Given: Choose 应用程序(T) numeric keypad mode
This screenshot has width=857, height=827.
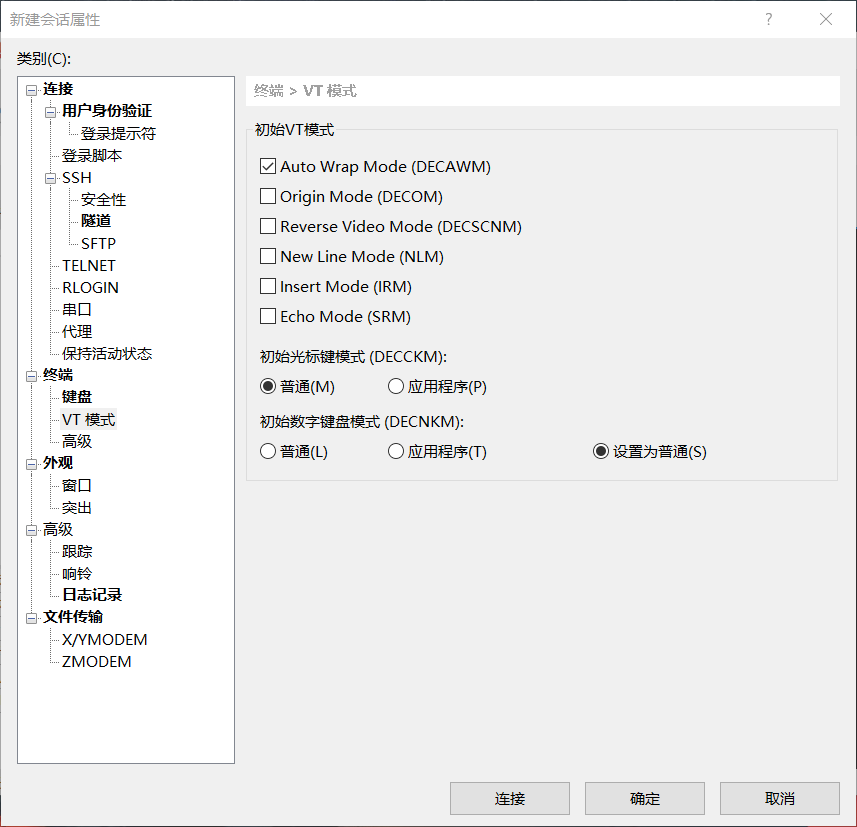Looking at the screenshot, I should click(396, 451).
